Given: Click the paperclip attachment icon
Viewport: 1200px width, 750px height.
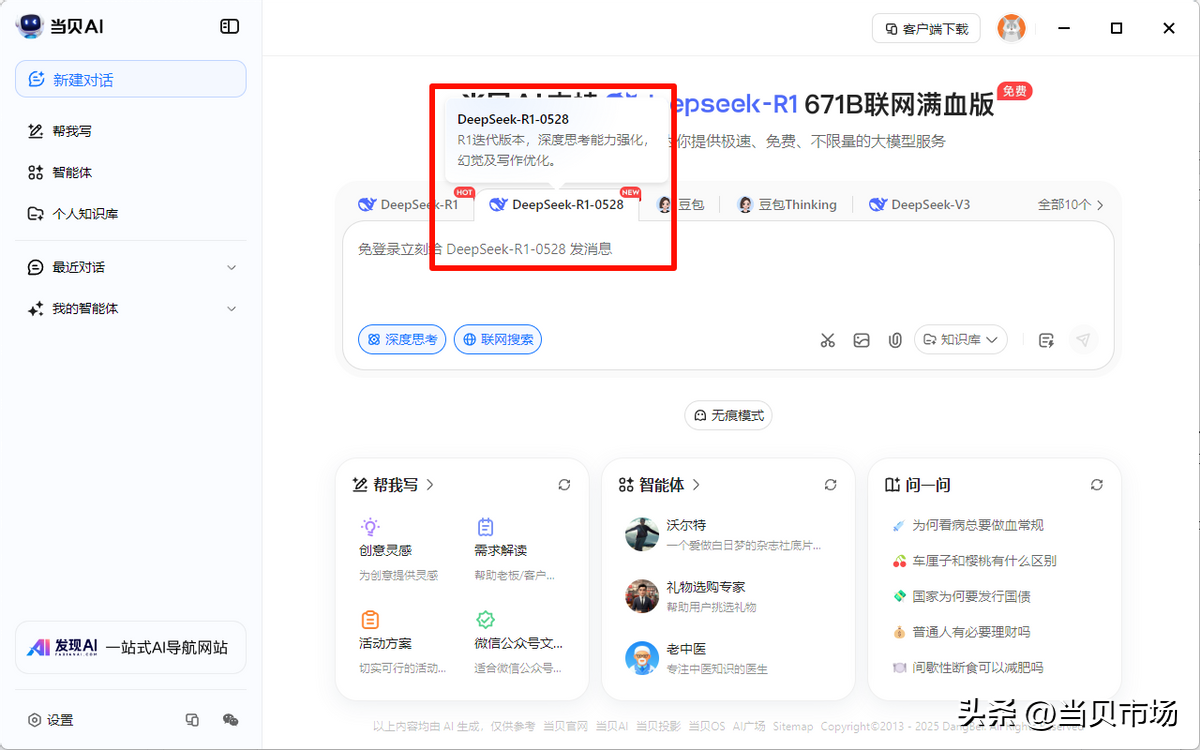Looking at the screenshot, I should click(x=895, y=340).
